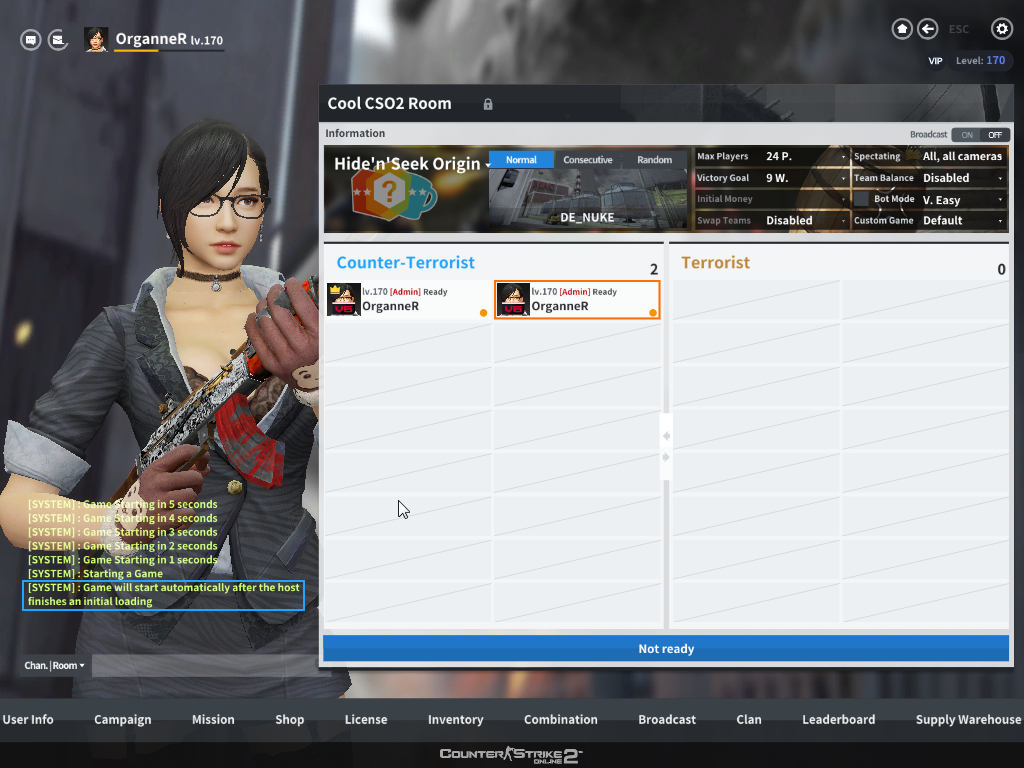
Task: Click Level: 170 indicator
Action: [980, 61]
